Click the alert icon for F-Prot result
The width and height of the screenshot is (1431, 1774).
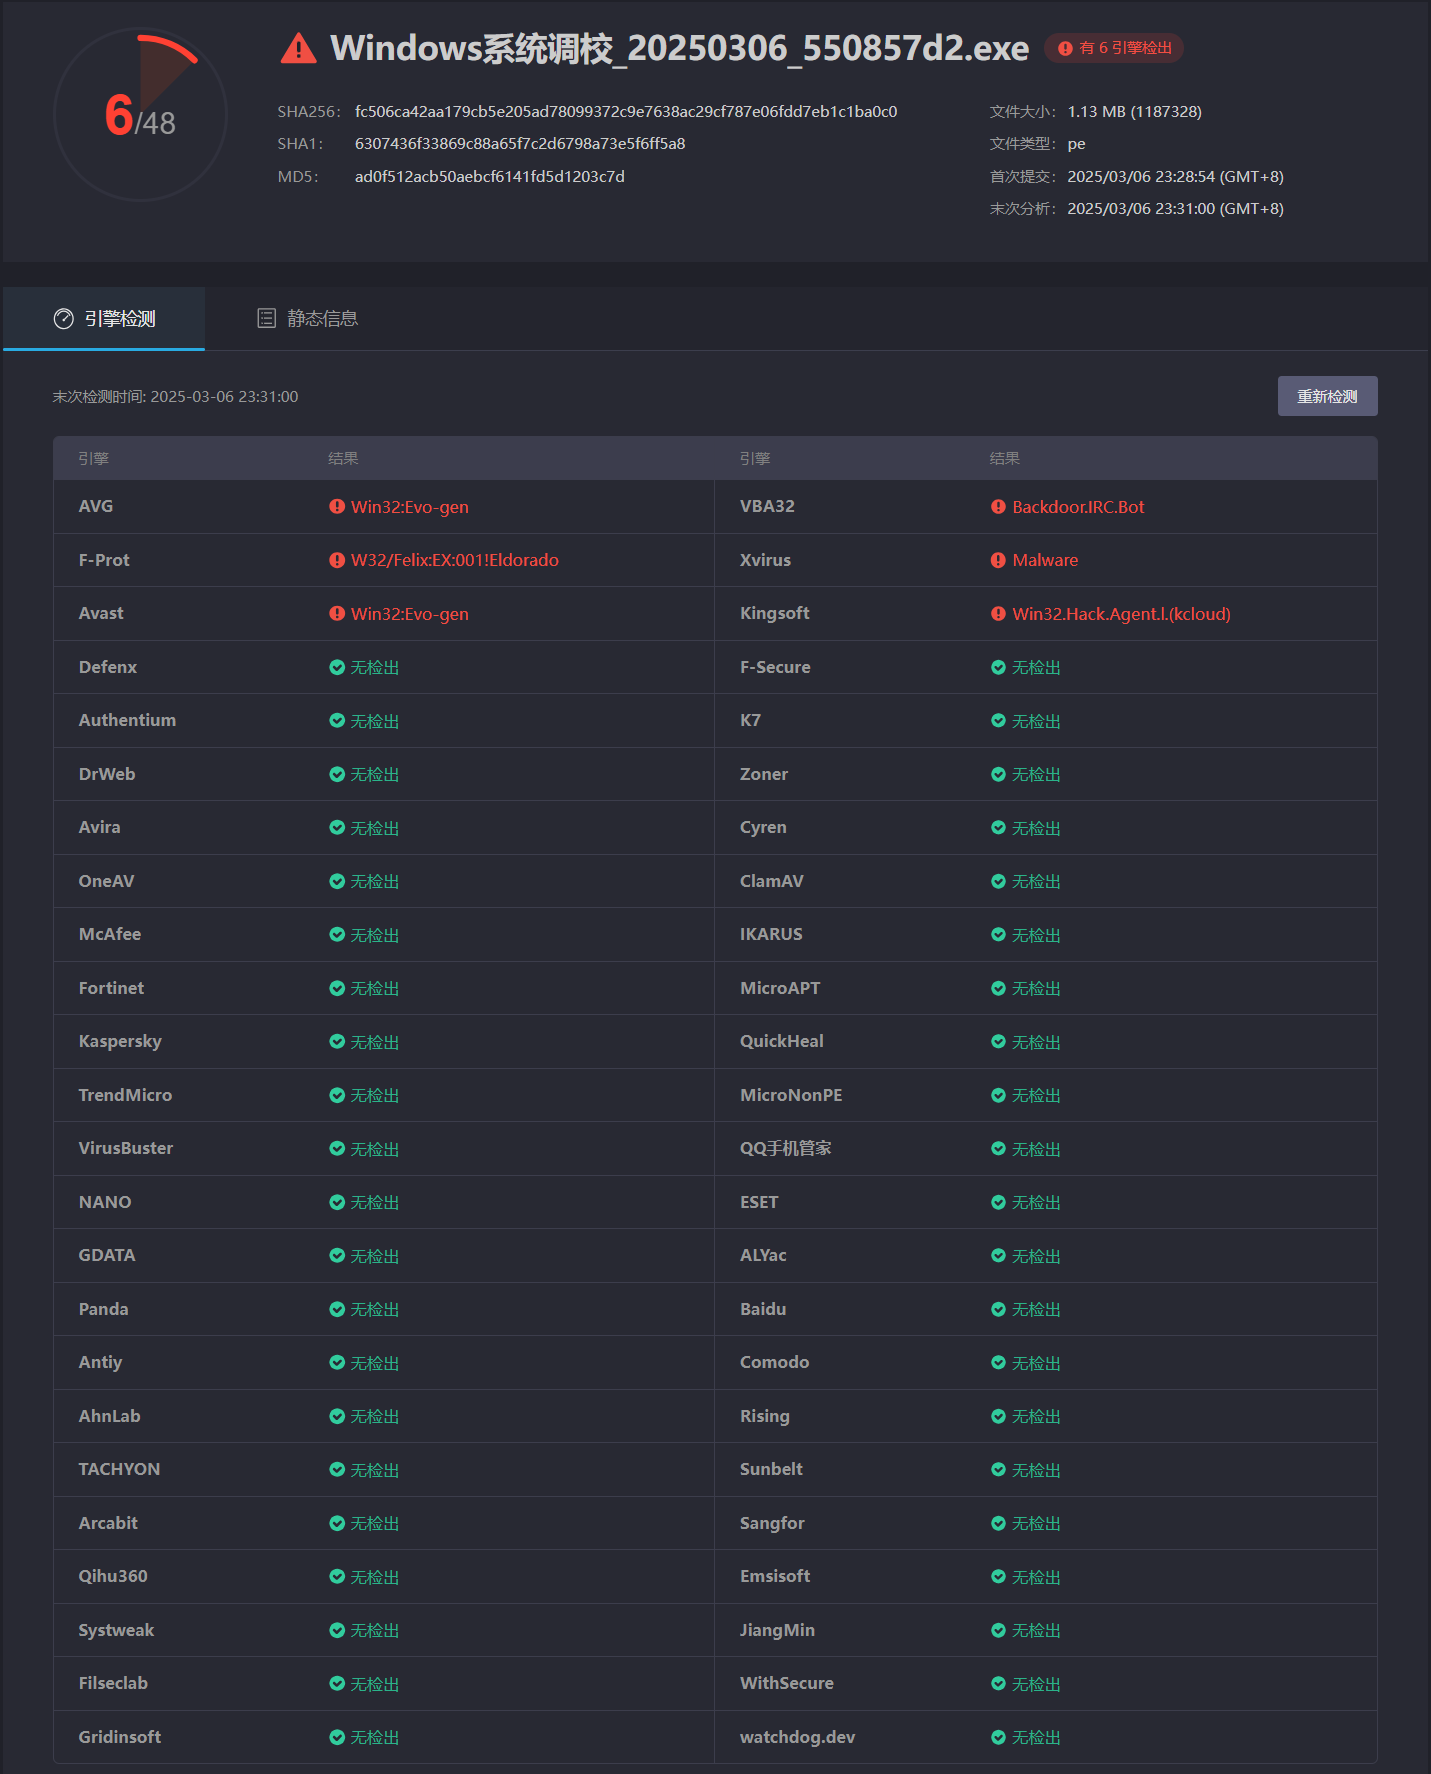click(337, 560)
